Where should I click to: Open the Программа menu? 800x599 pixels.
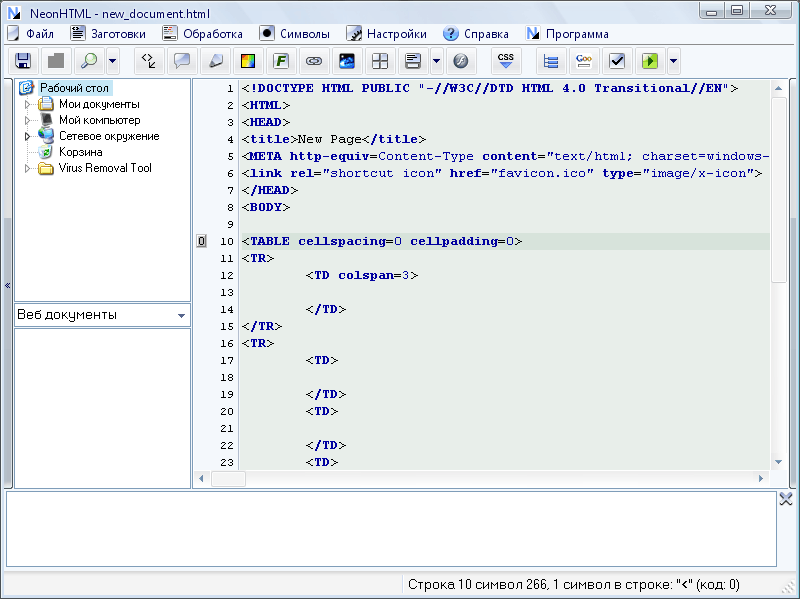pyautogui.click(x=567, y=34)
